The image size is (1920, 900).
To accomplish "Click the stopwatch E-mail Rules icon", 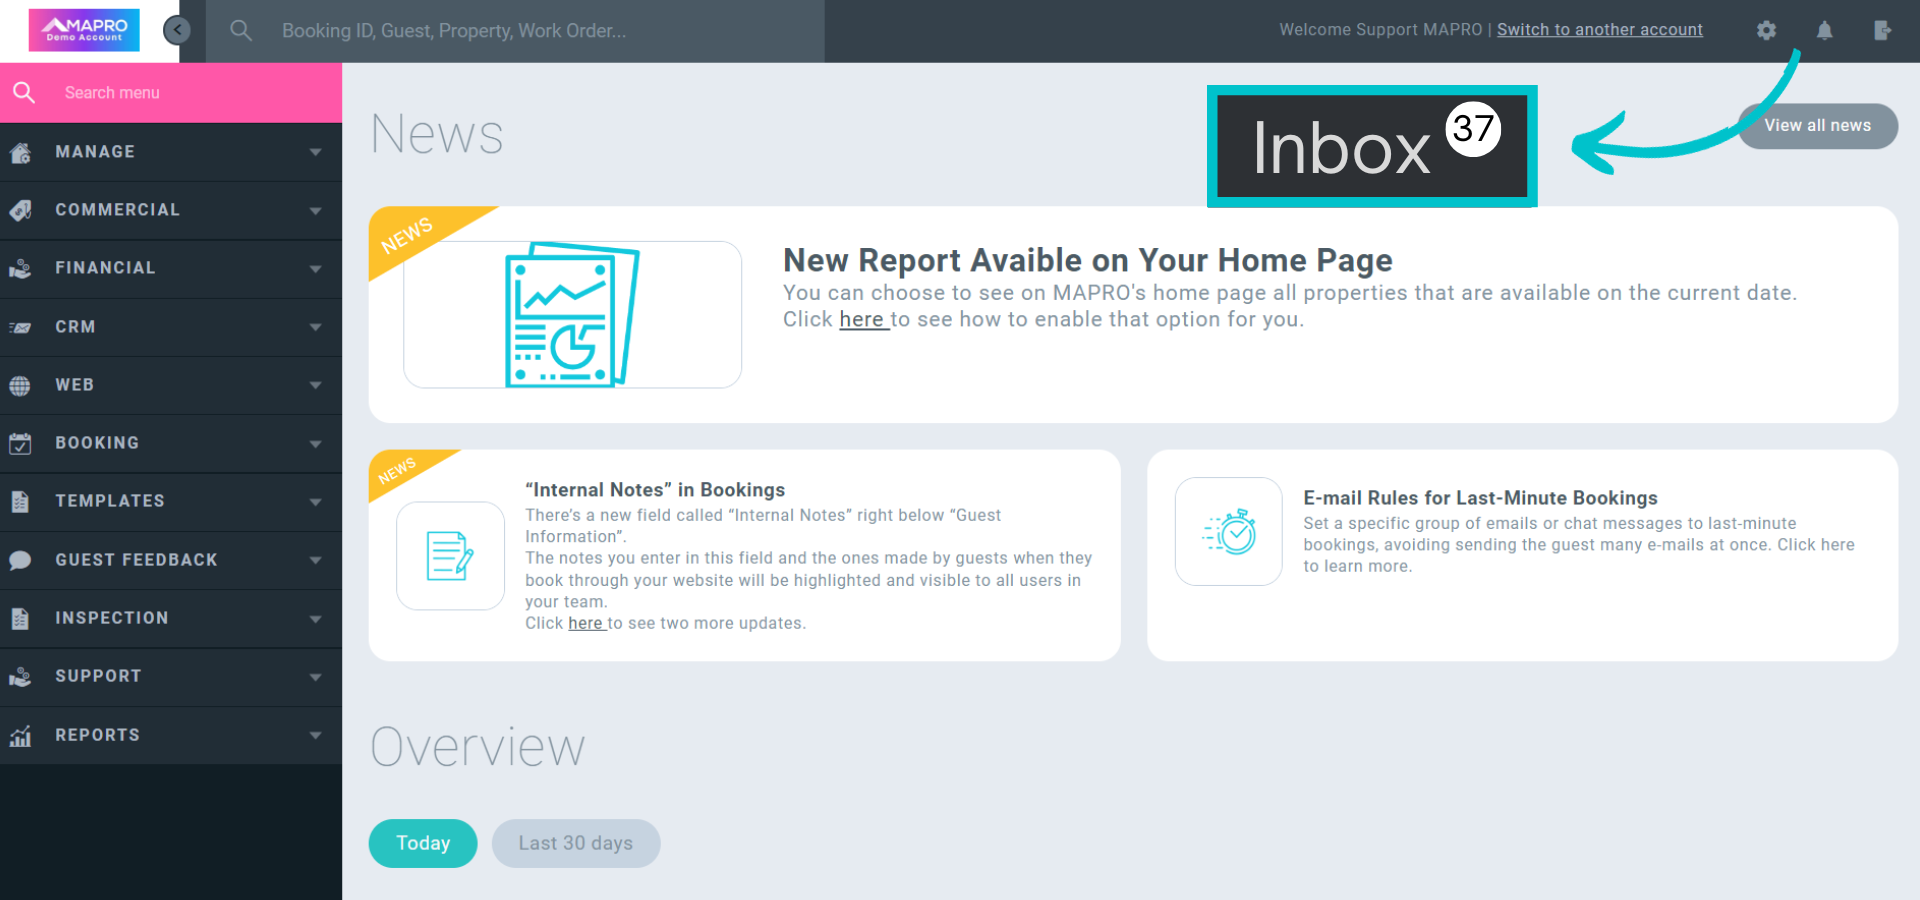I will (1228, 532).
